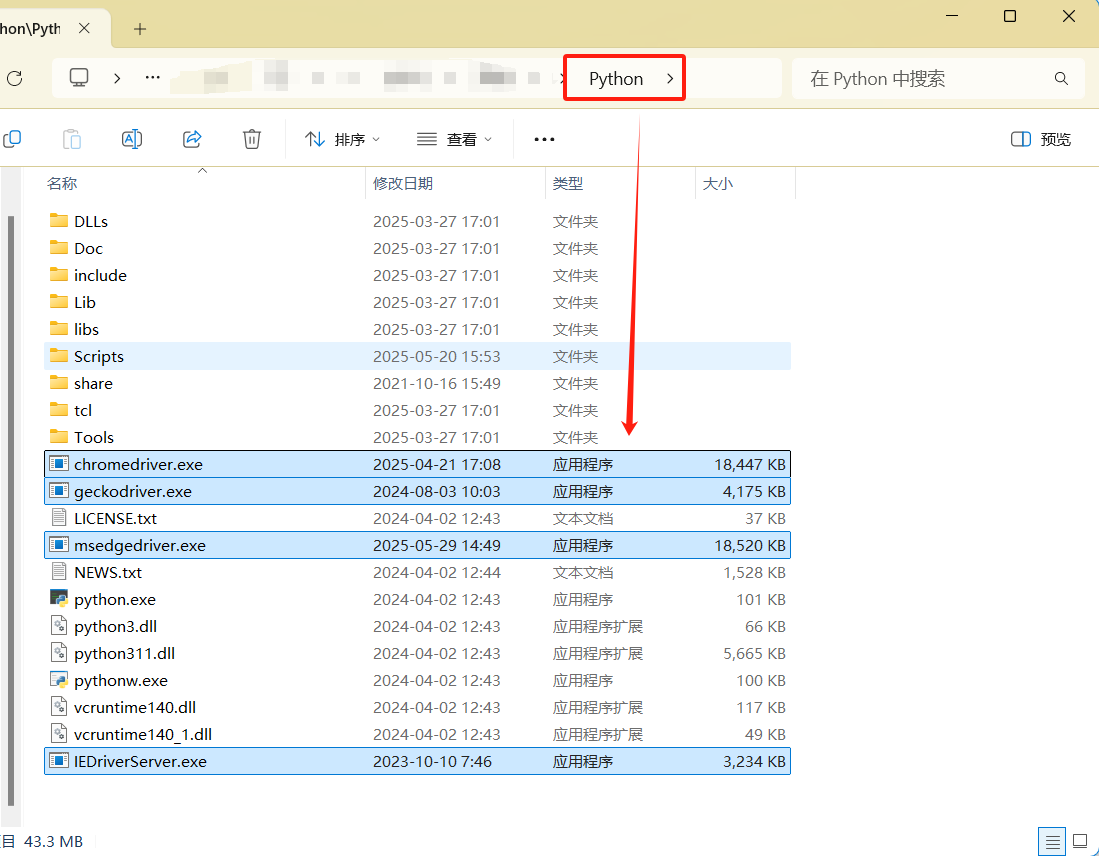Image resolution: width=1099 pixels, height=856 pixels.
Task: Click the search box 在 Python 中搜索
Action: pyautogui.click(x=938, y=79)
